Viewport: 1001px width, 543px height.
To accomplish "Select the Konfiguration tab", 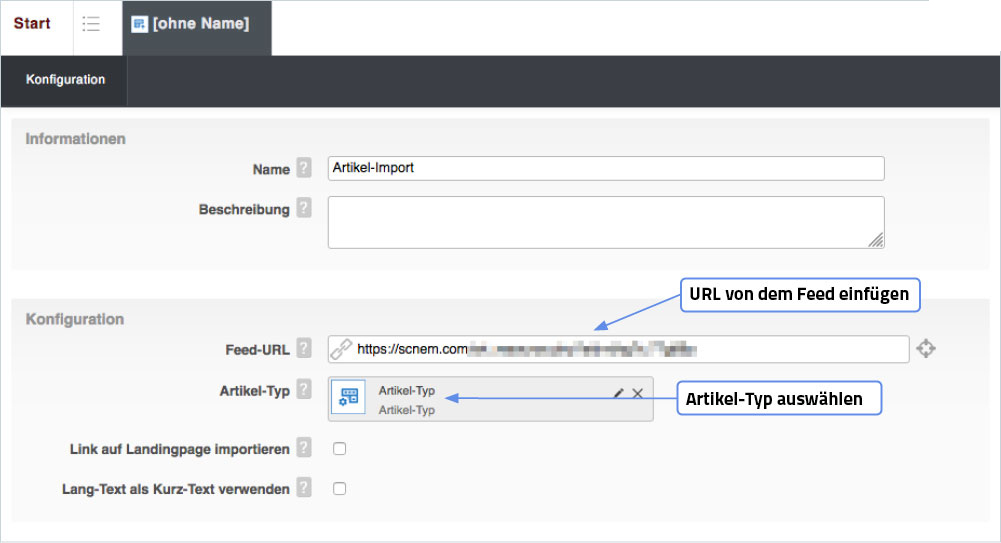I will click(x=65, y=80).
